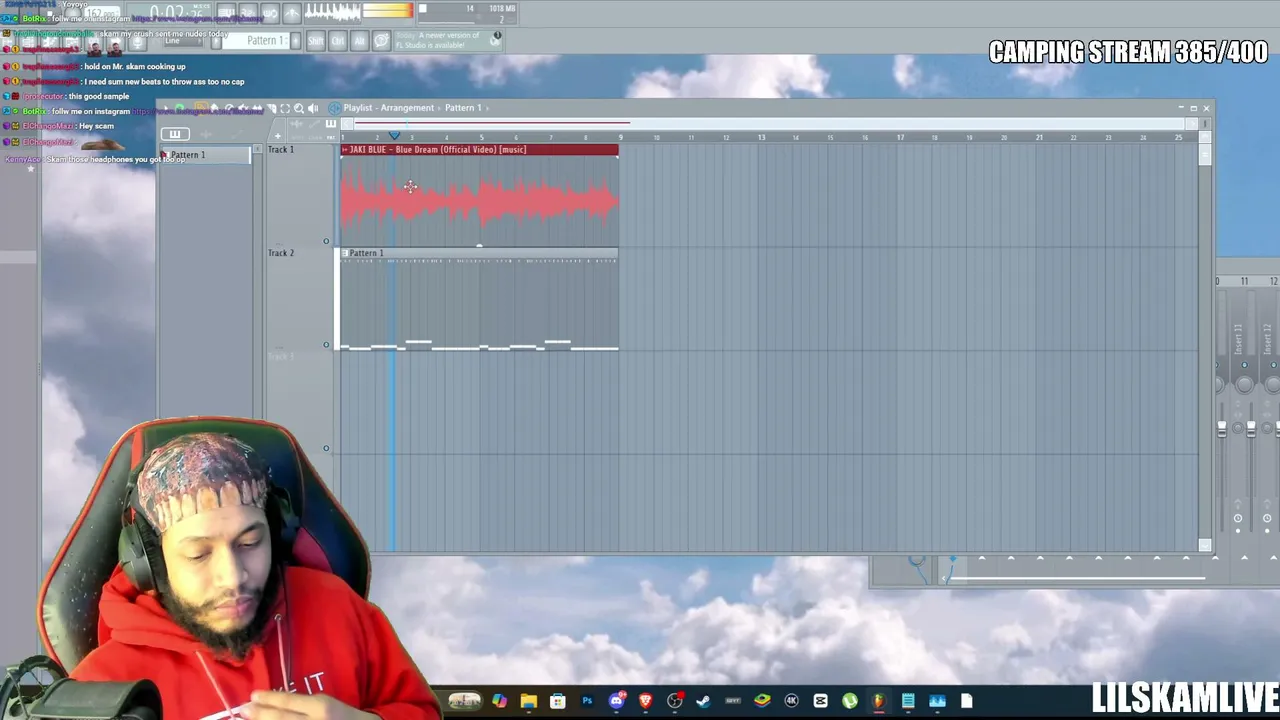Viewport: 1280px width, 720px height.
Task: Toggle the Shift modifier button
Action: point(316,41)
